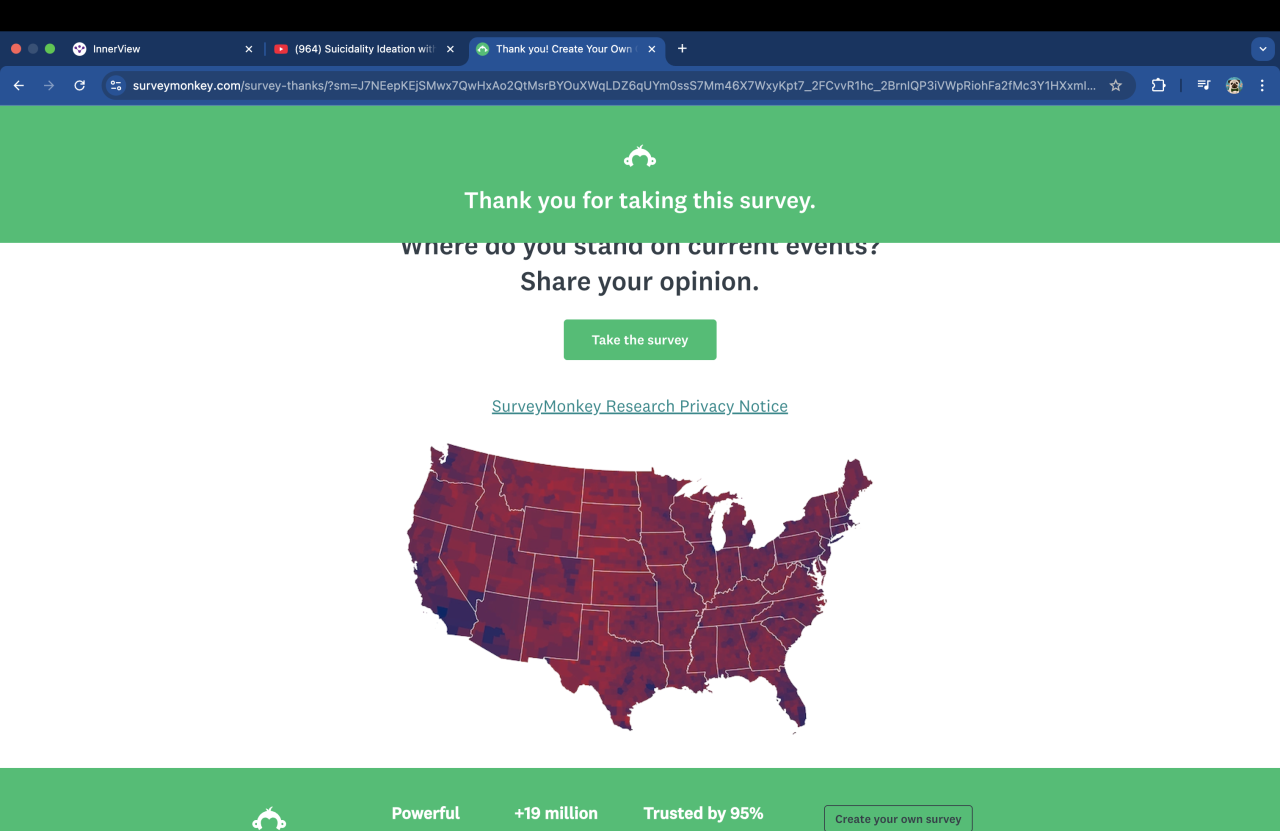Open the site information icon in address bar
Viewport: 1280px width, 831px height.
tap(116, 86)
